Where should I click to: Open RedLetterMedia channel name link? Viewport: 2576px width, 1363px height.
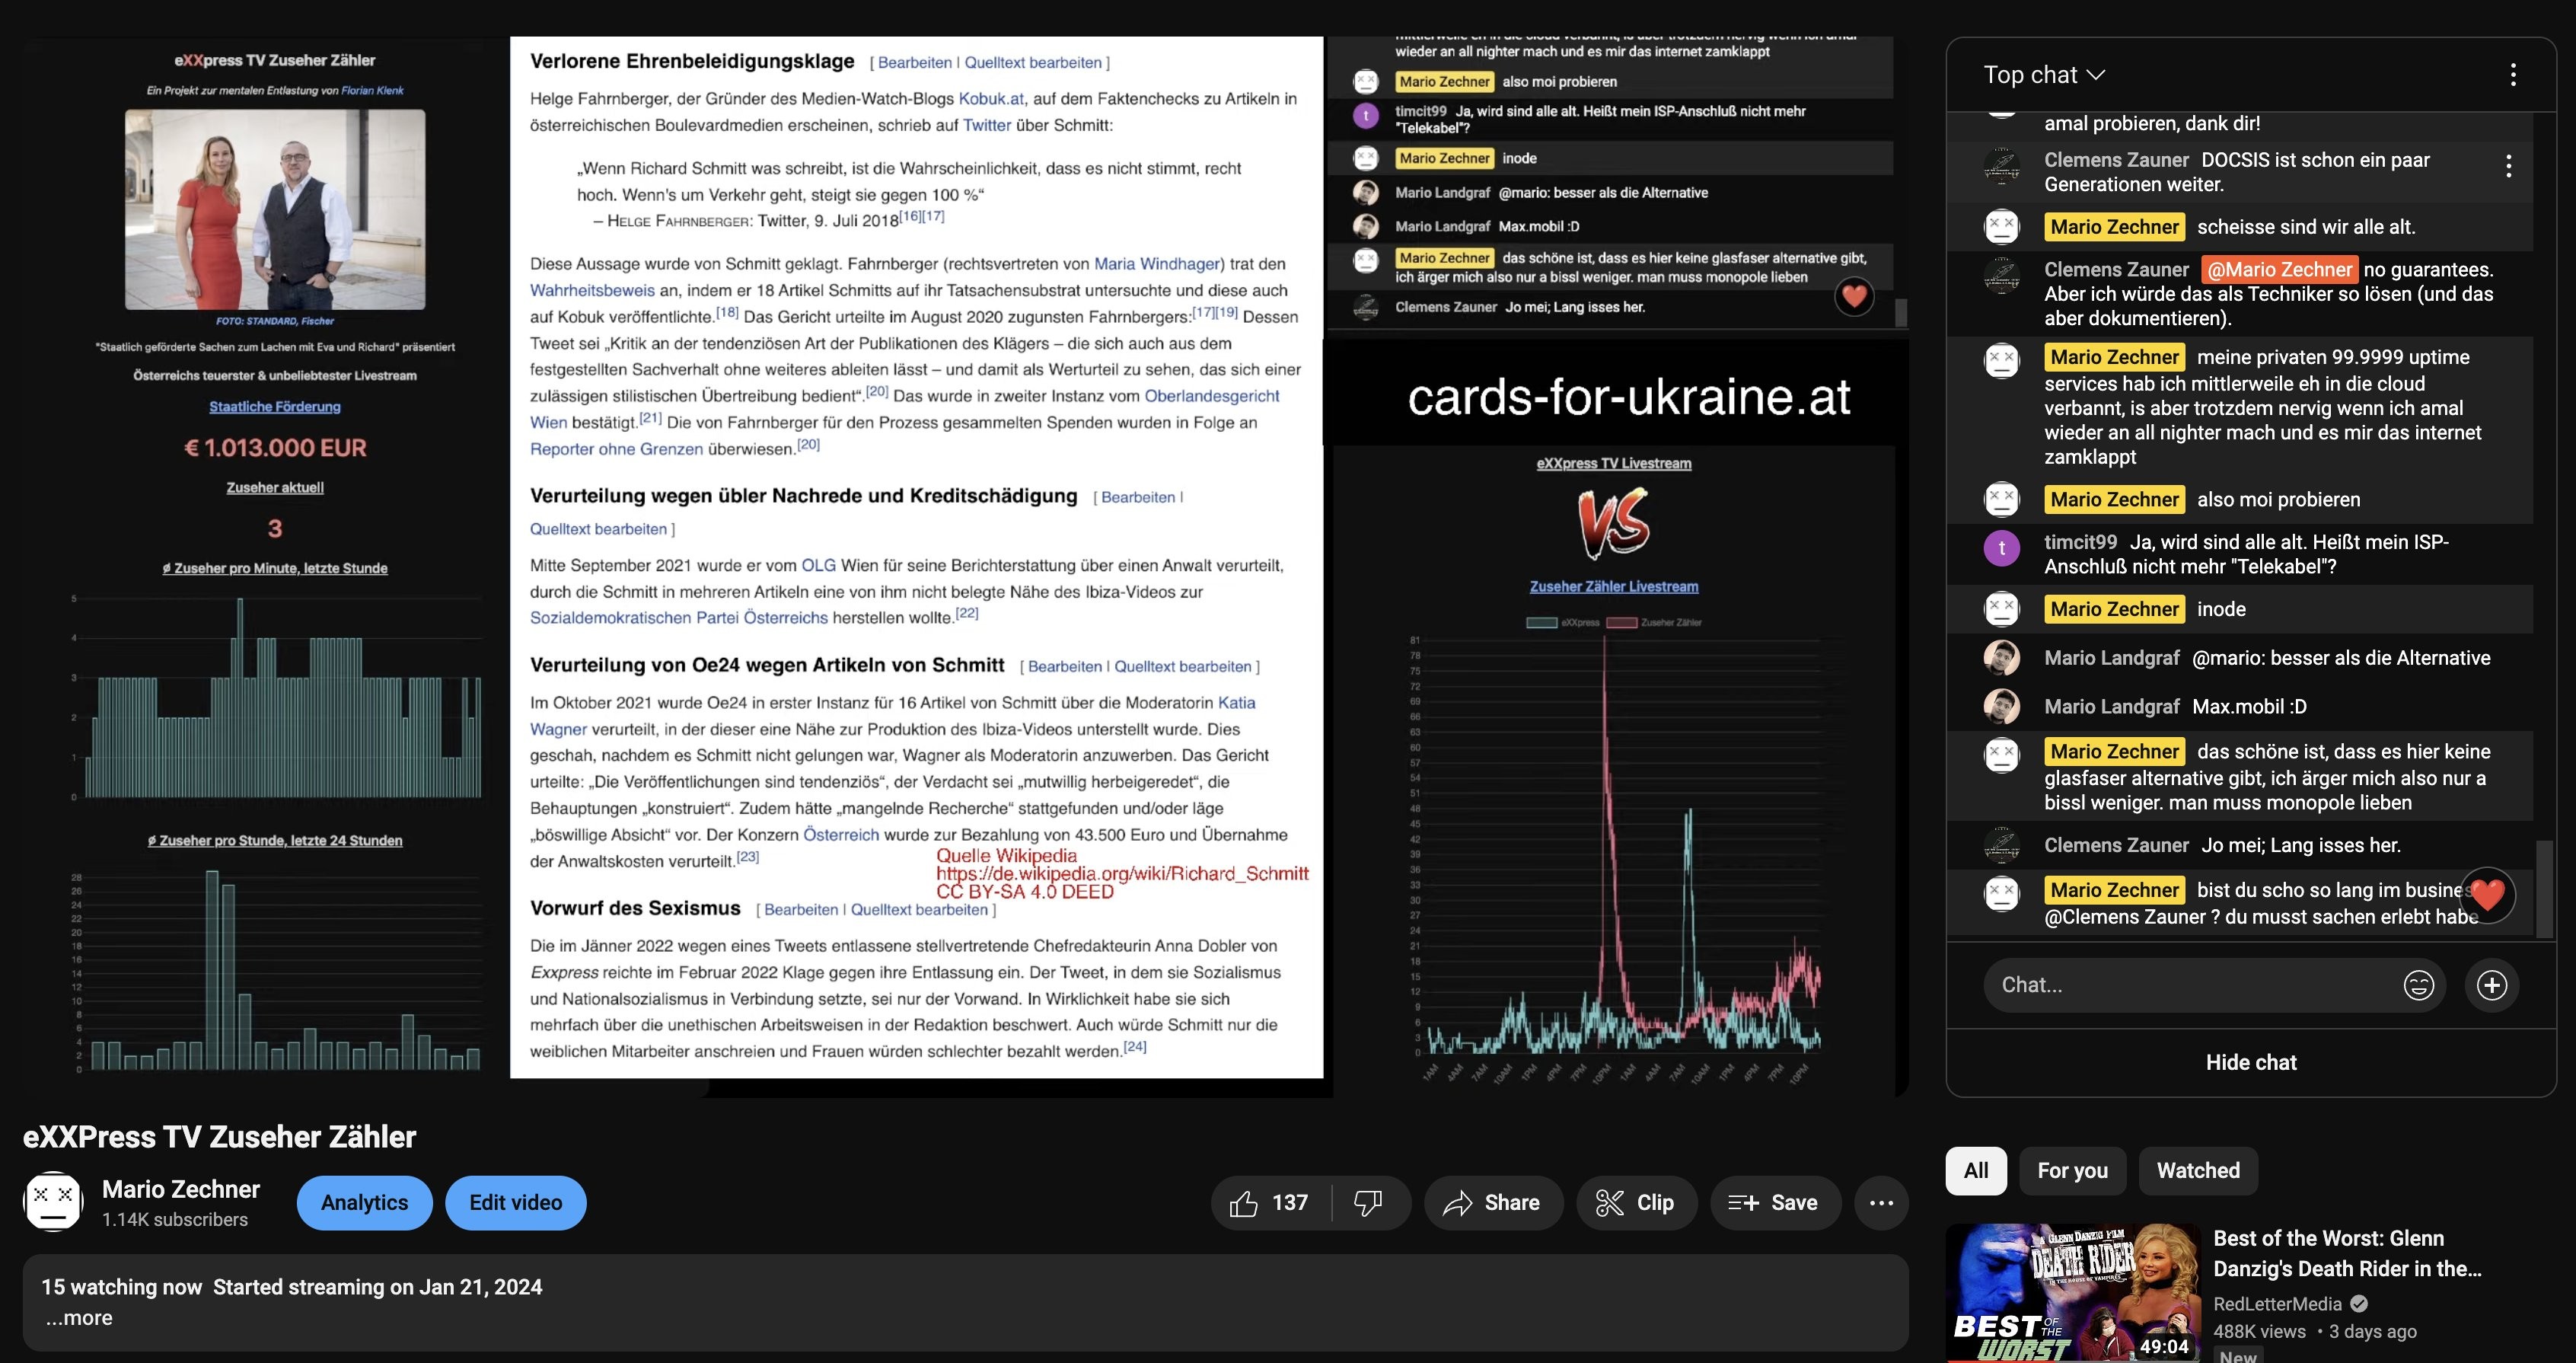(2277, 1304)
